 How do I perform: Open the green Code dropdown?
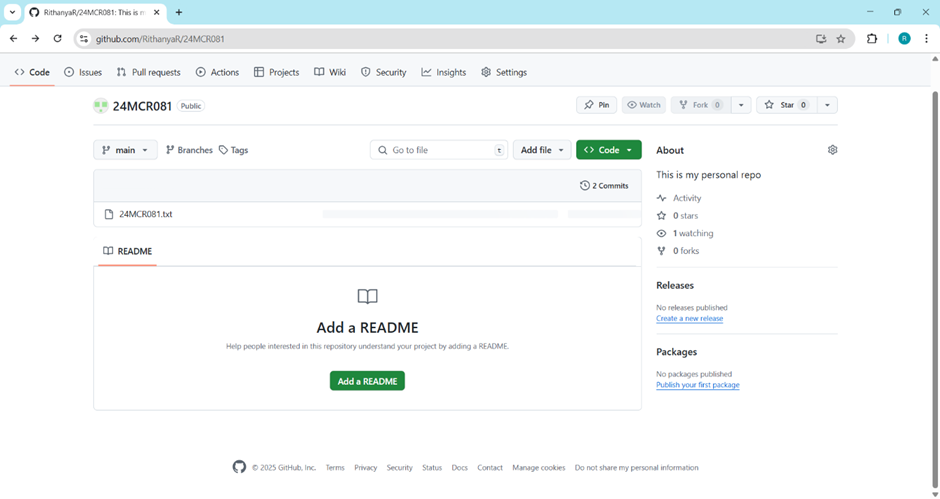pos(608,150)
